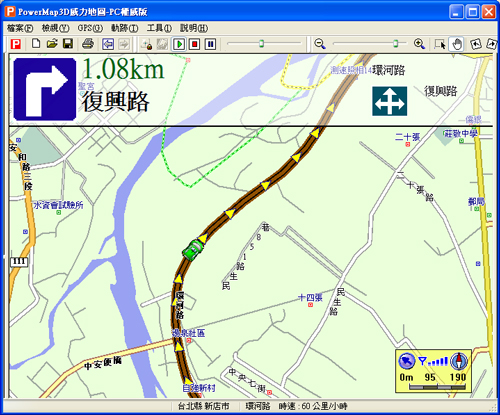Open the 檔案(F) menu
Viewport: 500px width, 415px height.
(20, 28)
